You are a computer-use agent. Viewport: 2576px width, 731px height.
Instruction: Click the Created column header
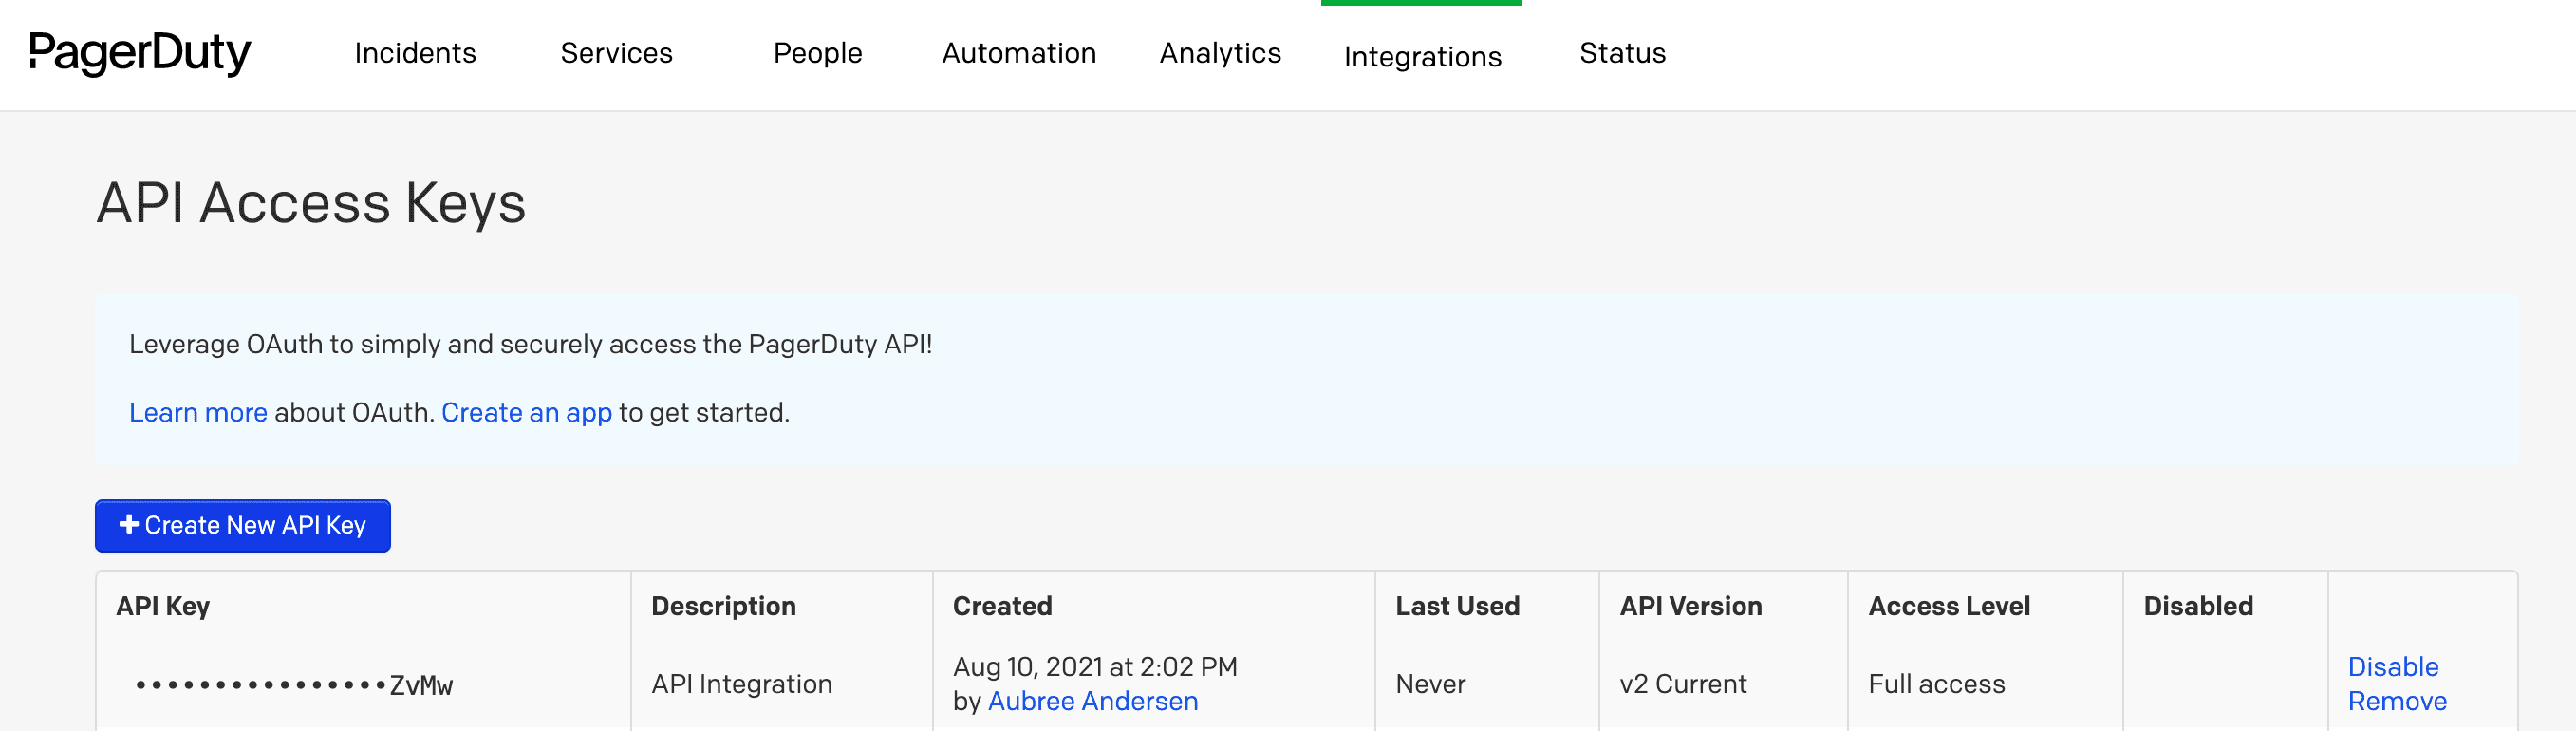(x=1002, y=606)
